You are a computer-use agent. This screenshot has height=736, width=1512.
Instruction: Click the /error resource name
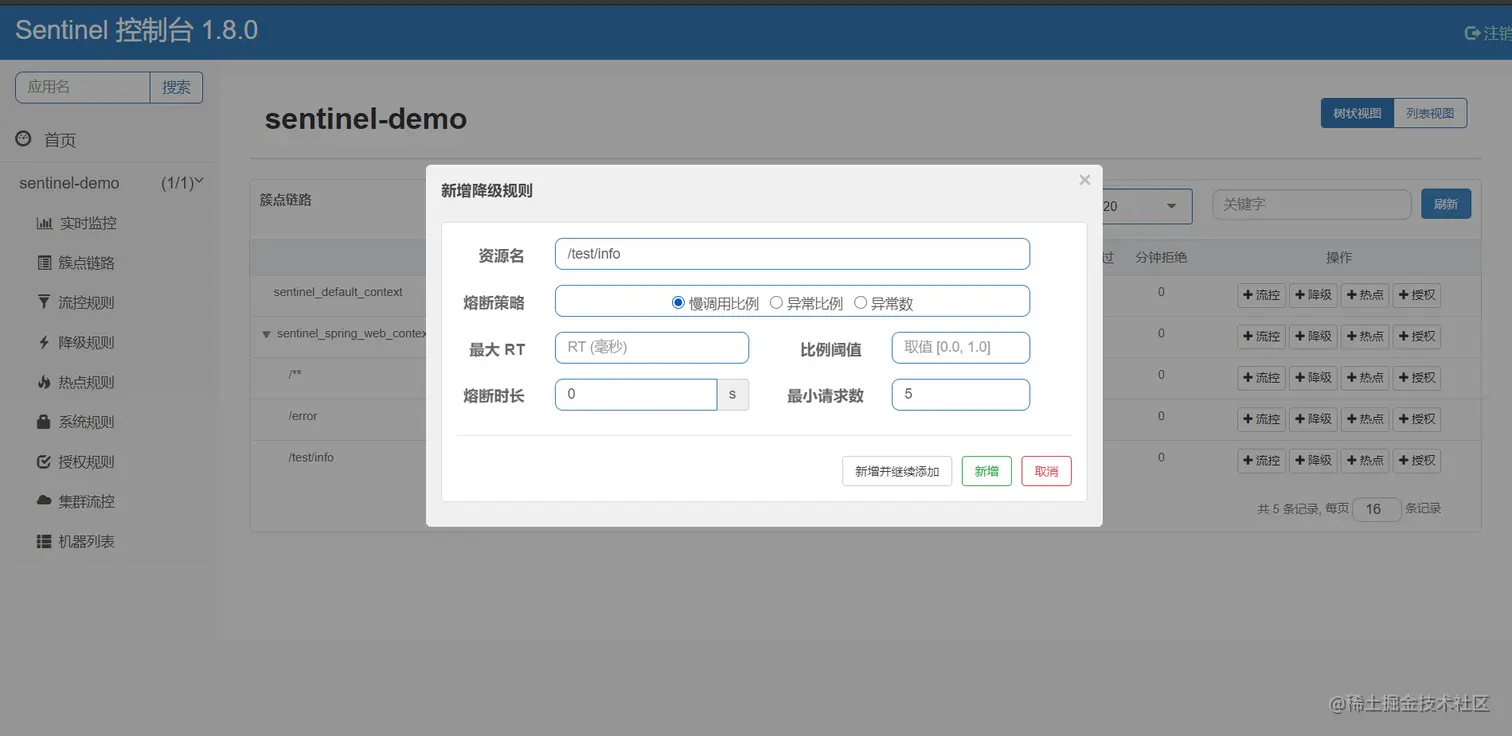coord(303,416)
